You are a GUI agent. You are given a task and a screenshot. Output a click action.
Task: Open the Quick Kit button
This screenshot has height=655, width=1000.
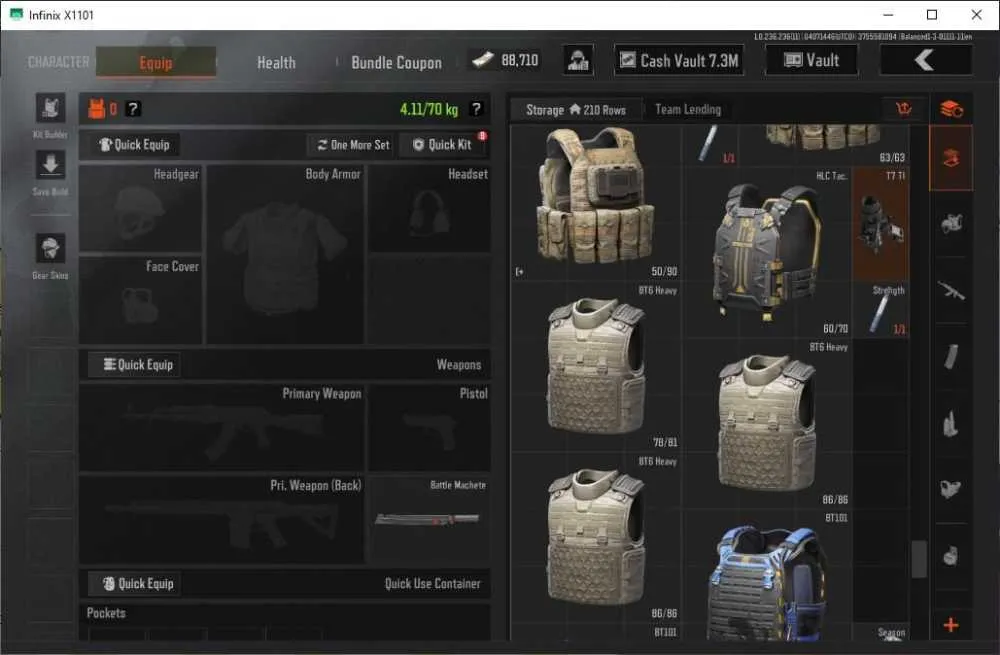[x=443, y=145]
